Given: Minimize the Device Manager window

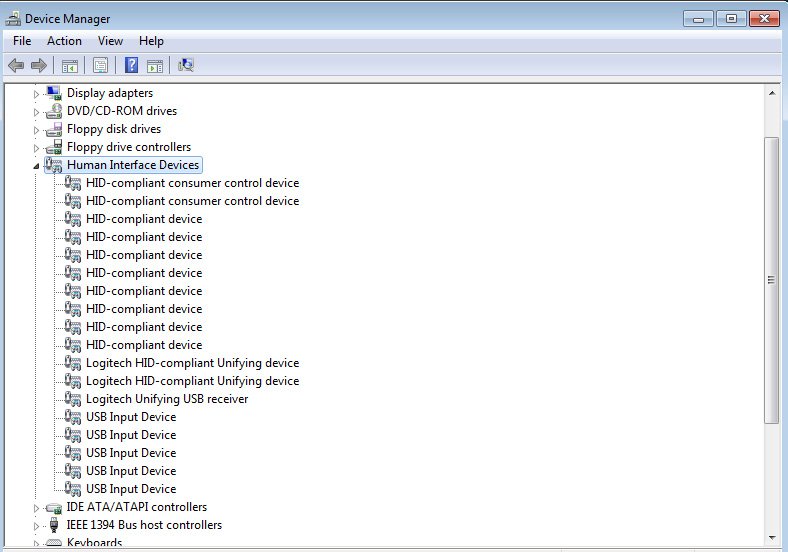Looking at the screenshot, I should click(698, 19).
